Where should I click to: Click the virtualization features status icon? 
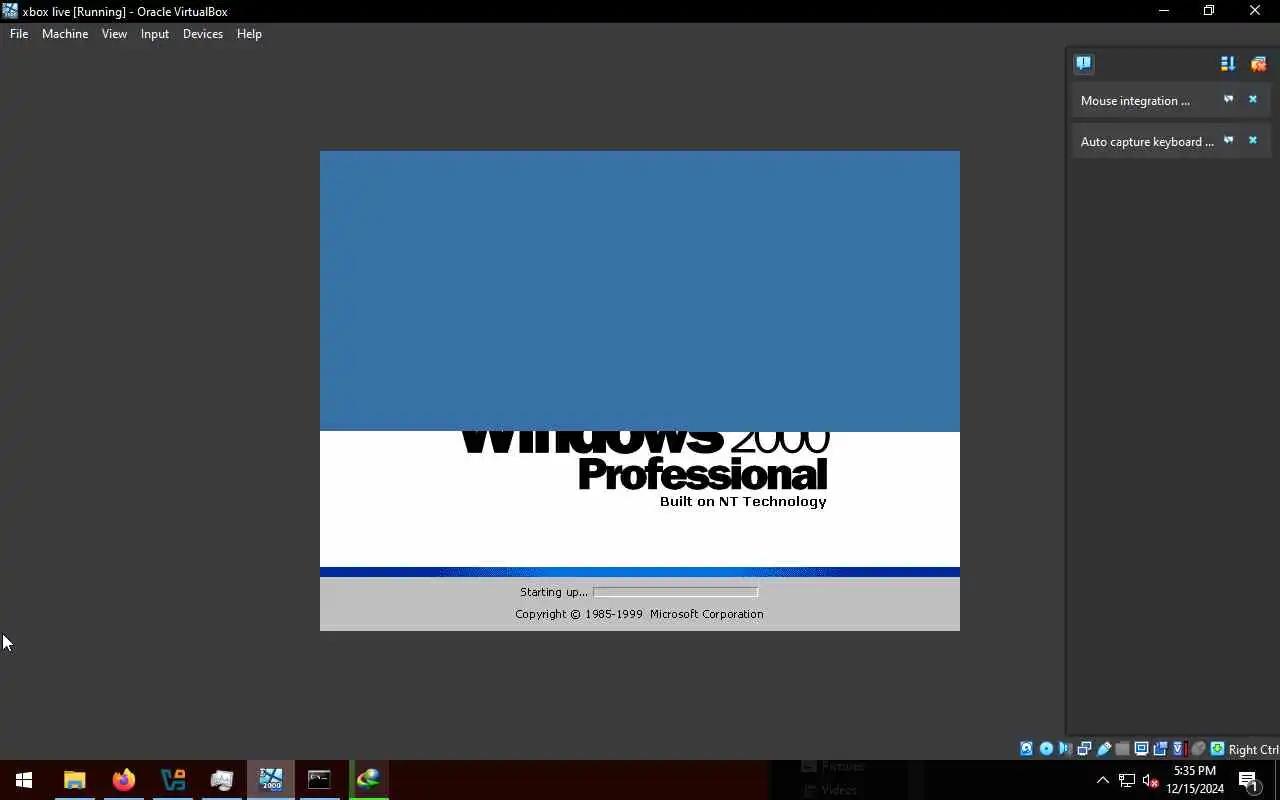pyautogui.click(x=1180, y=749)
